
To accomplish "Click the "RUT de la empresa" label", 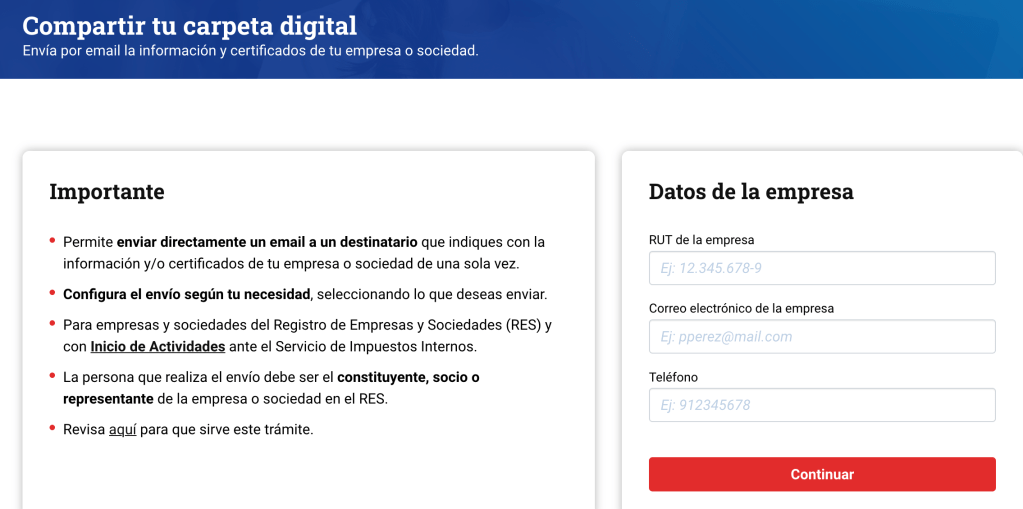I will coord(701,240).
